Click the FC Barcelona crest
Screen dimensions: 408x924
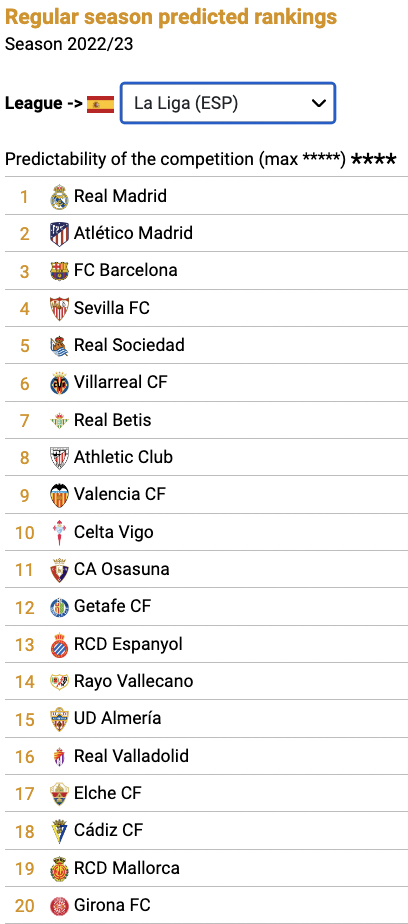[60, 270]
